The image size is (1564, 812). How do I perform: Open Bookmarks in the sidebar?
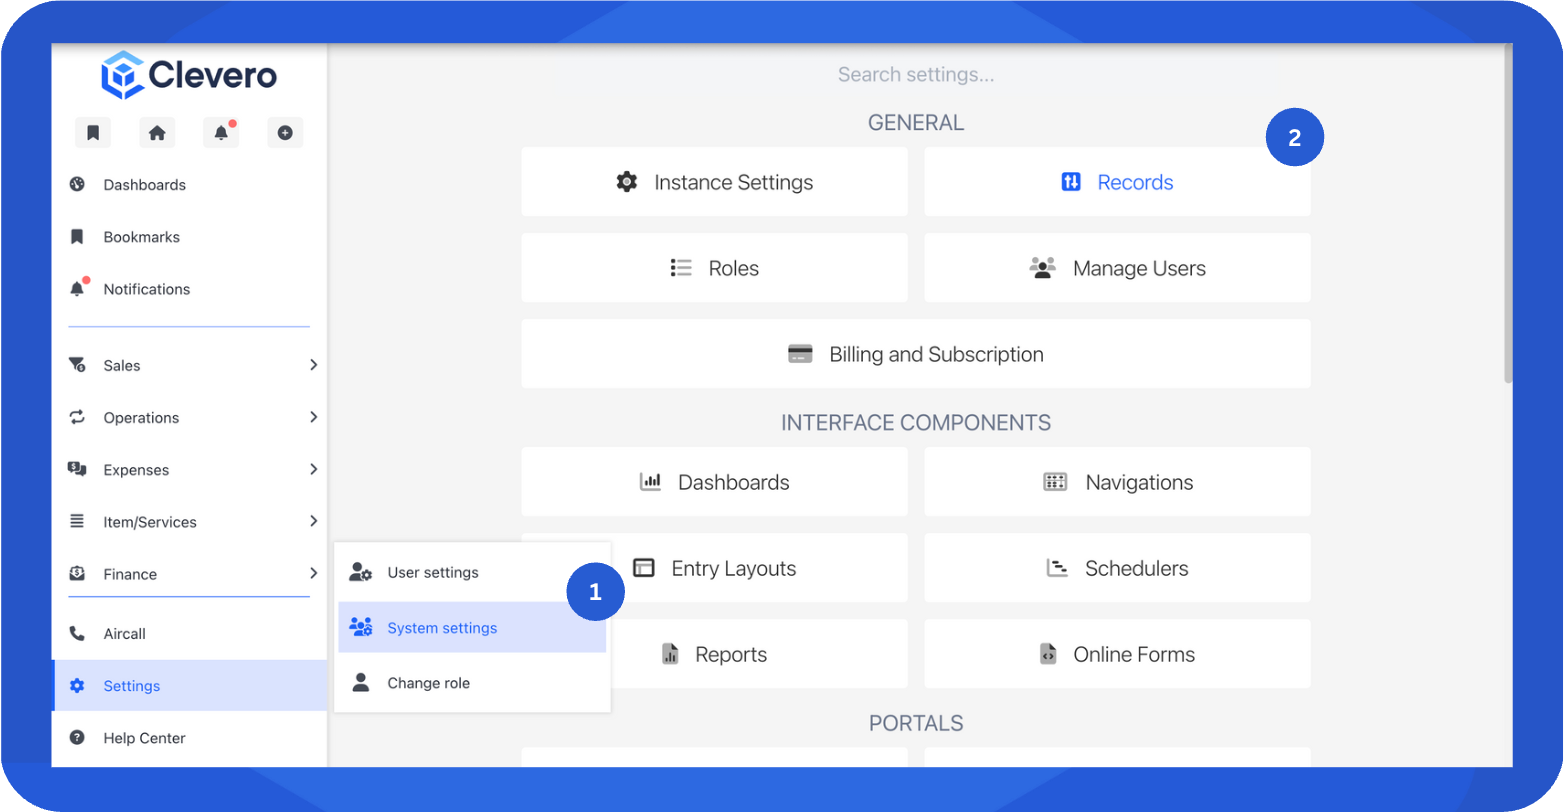(x=190, y=237)
